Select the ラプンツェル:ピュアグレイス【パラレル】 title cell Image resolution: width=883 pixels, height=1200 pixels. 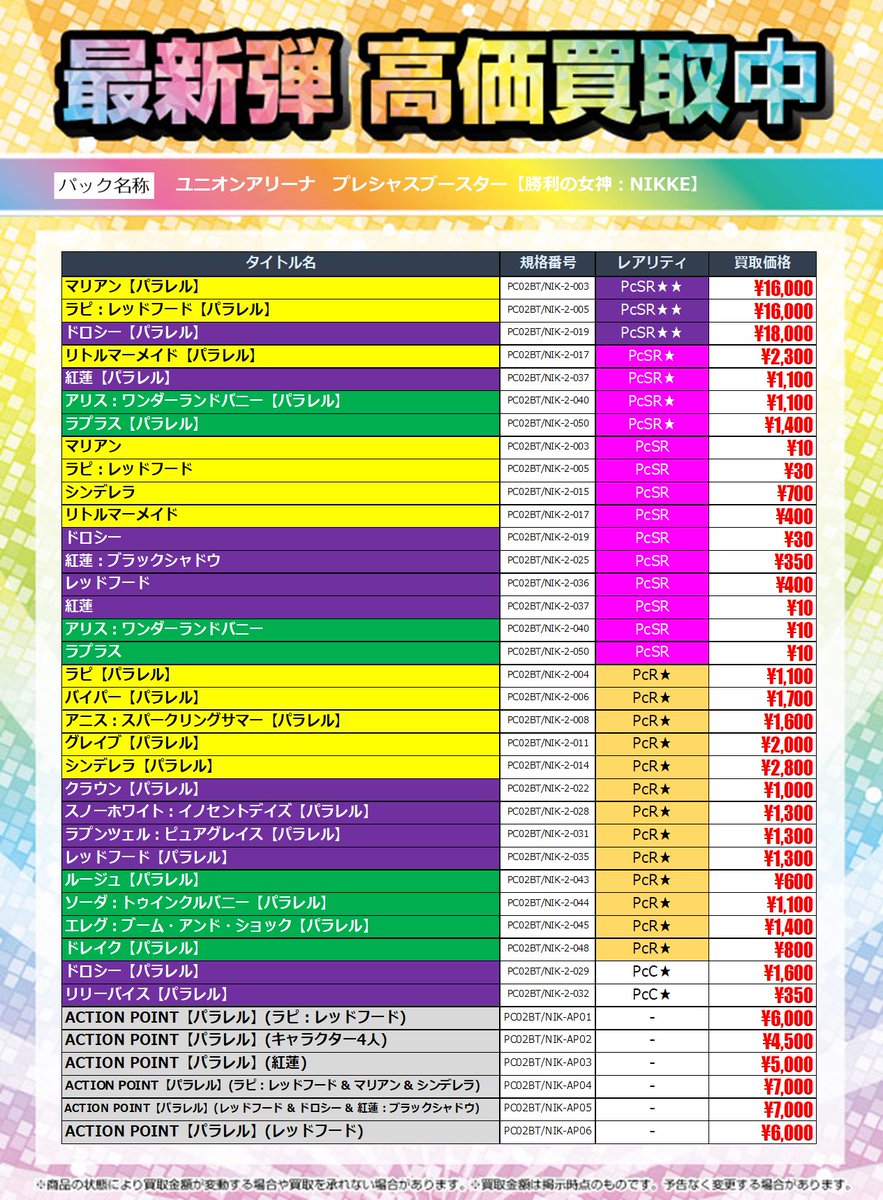click(x=281, y=836)
